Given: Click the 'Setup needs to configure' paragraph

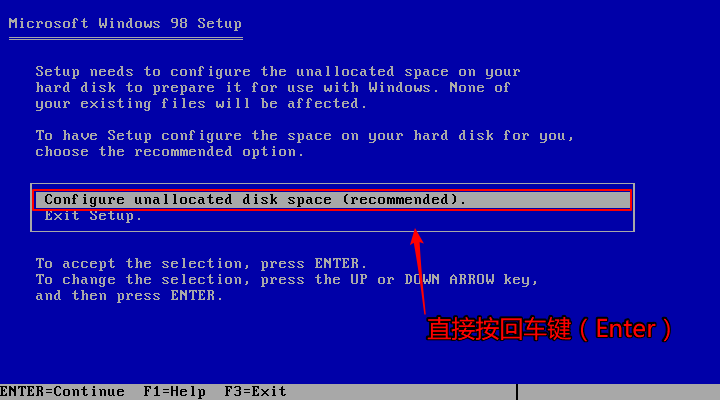Looking at the screenshot, I should pyautogui.click(x=278, y=88).
